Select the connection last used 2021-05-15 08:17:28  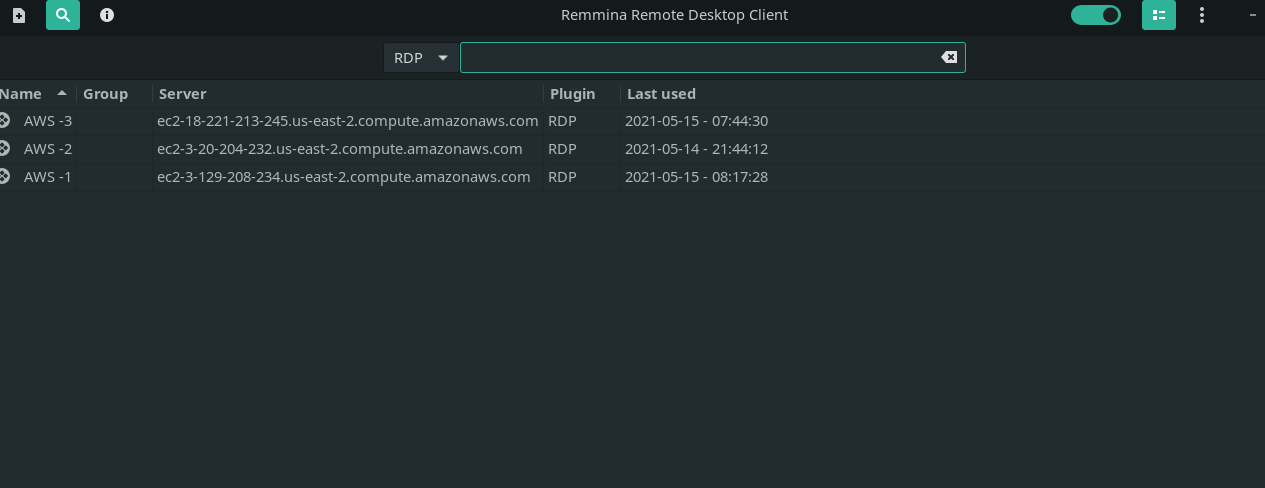(x=696, y=177)
